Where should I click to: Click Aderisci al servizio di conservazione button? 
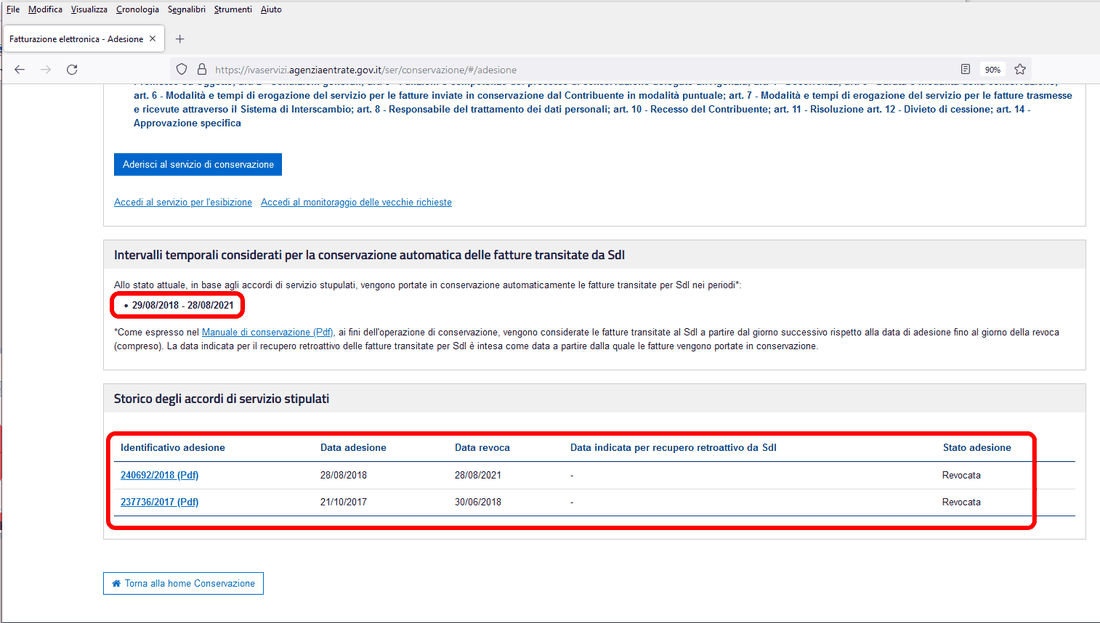pyautogui.click(x=198, y=164)
